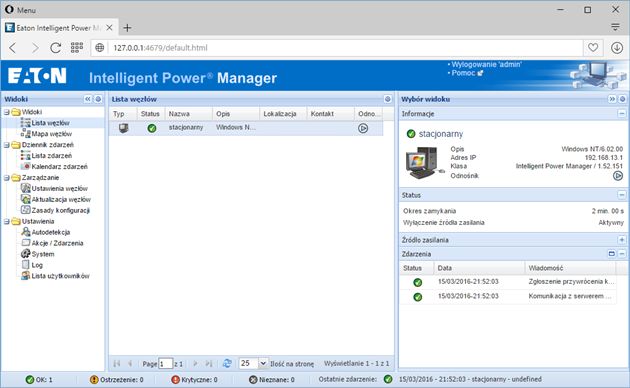
Task: Collapse the Informacje section
Action: coord(622,114)
